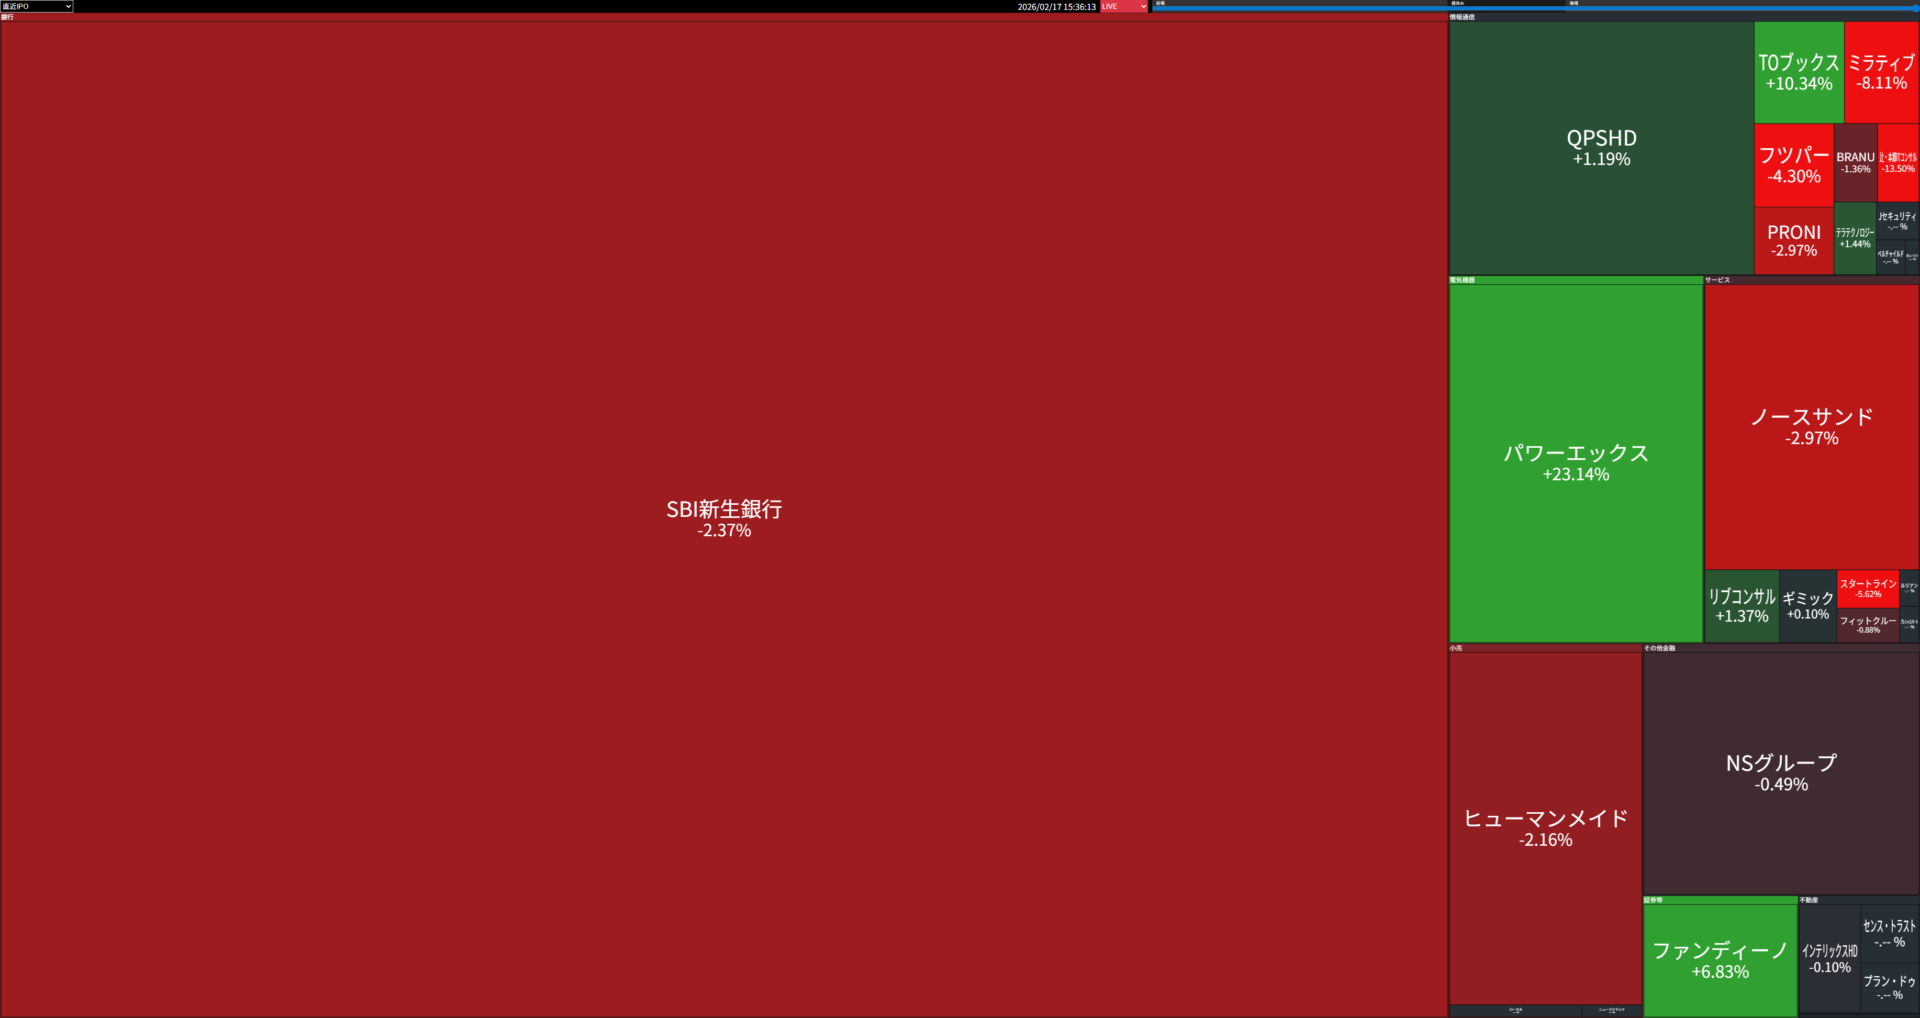Select the PRONI -2.97% tile
Image resolution: width=1920 pixels, height=1018 pixels.
[1793, 240]
